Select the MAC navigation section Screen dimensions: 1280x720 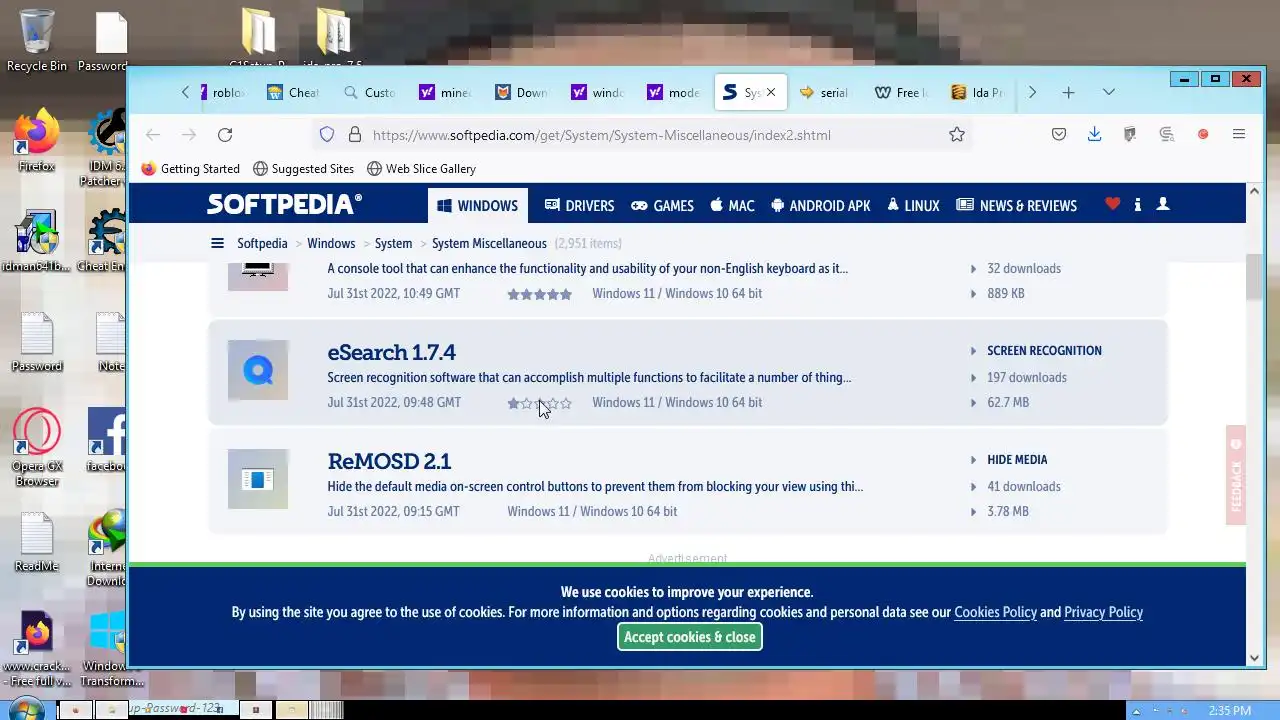coord(732,206)
